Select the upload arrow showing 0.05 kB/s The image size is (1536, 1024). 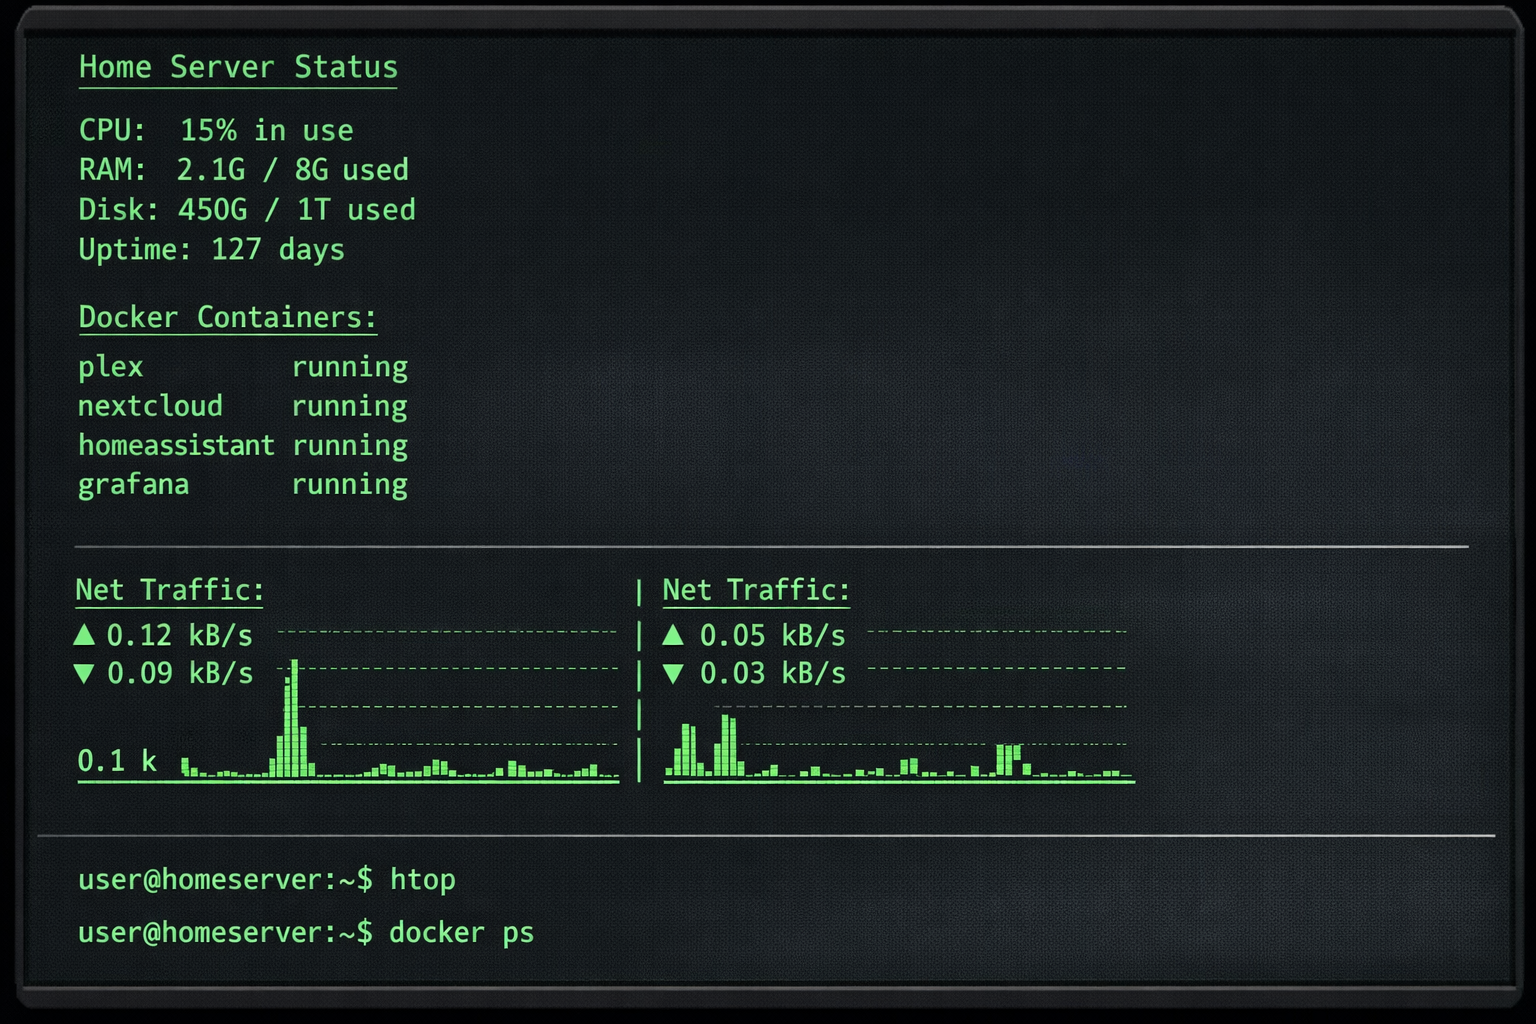click(x=676, y=634)
